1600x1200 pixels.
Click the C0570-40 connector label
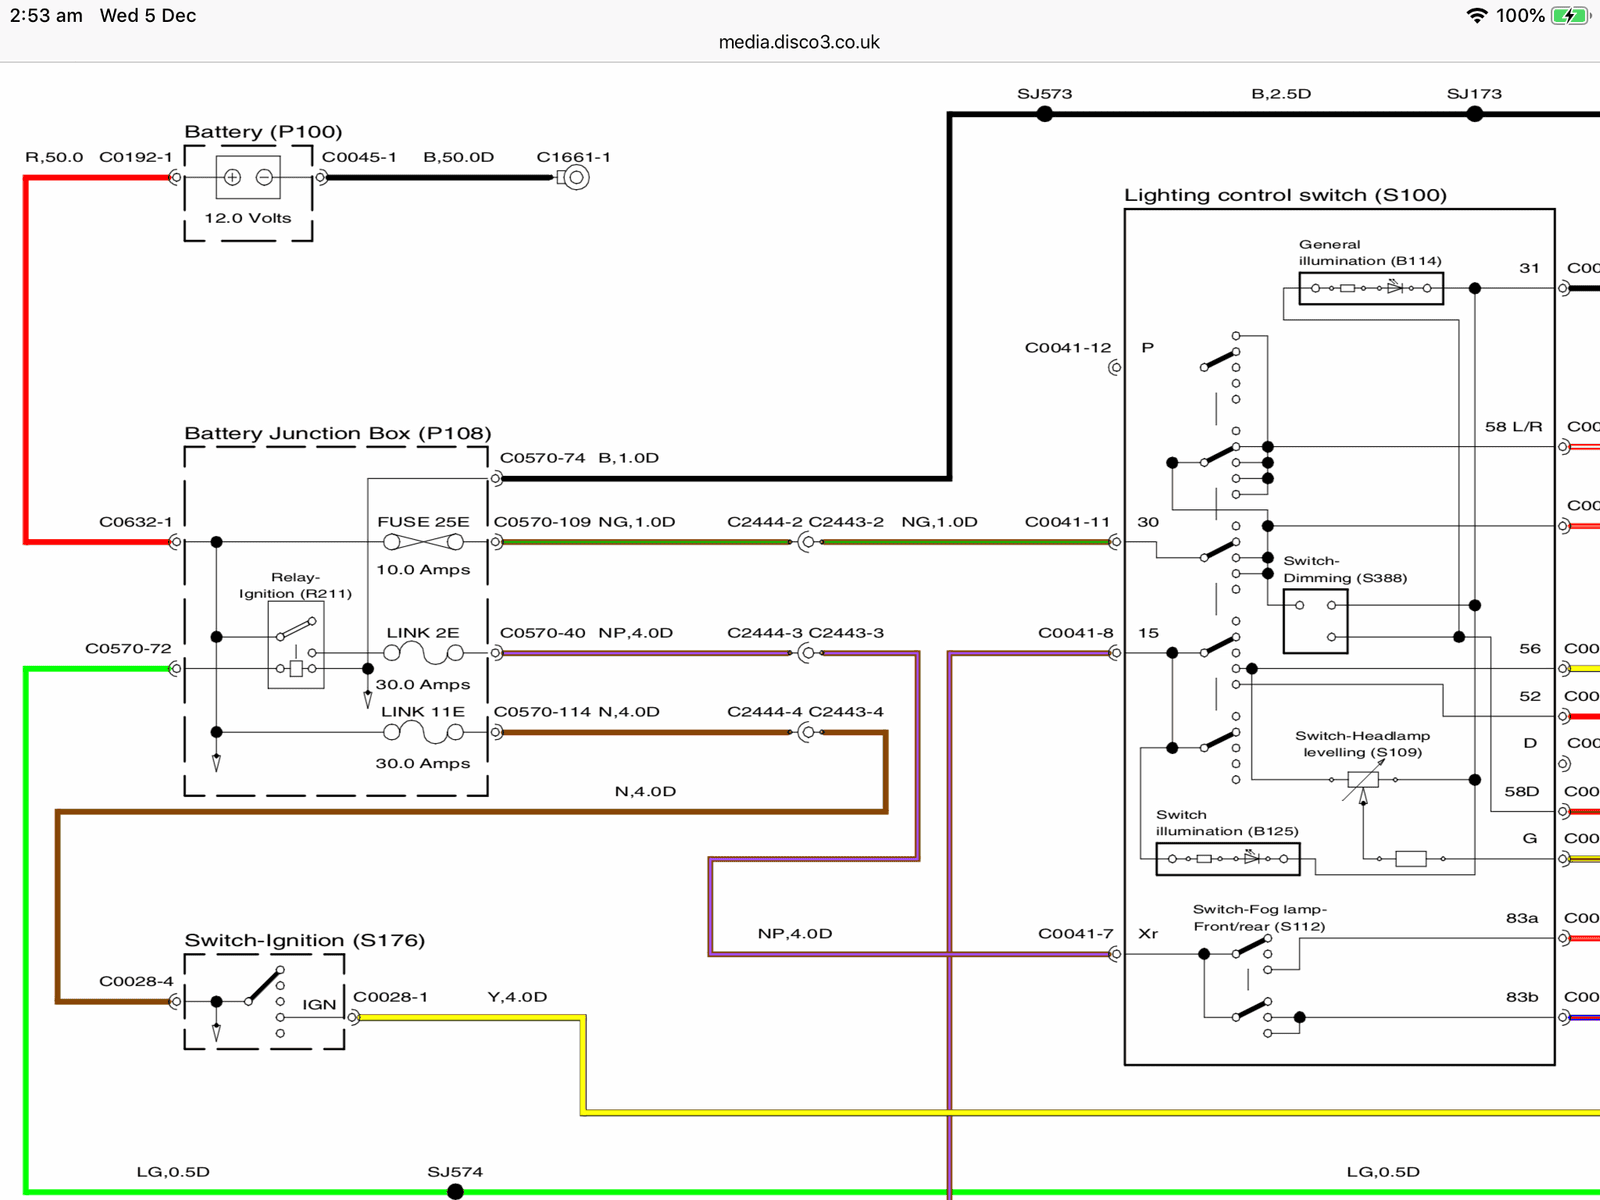pyautogui.click(x=543, y=633)
